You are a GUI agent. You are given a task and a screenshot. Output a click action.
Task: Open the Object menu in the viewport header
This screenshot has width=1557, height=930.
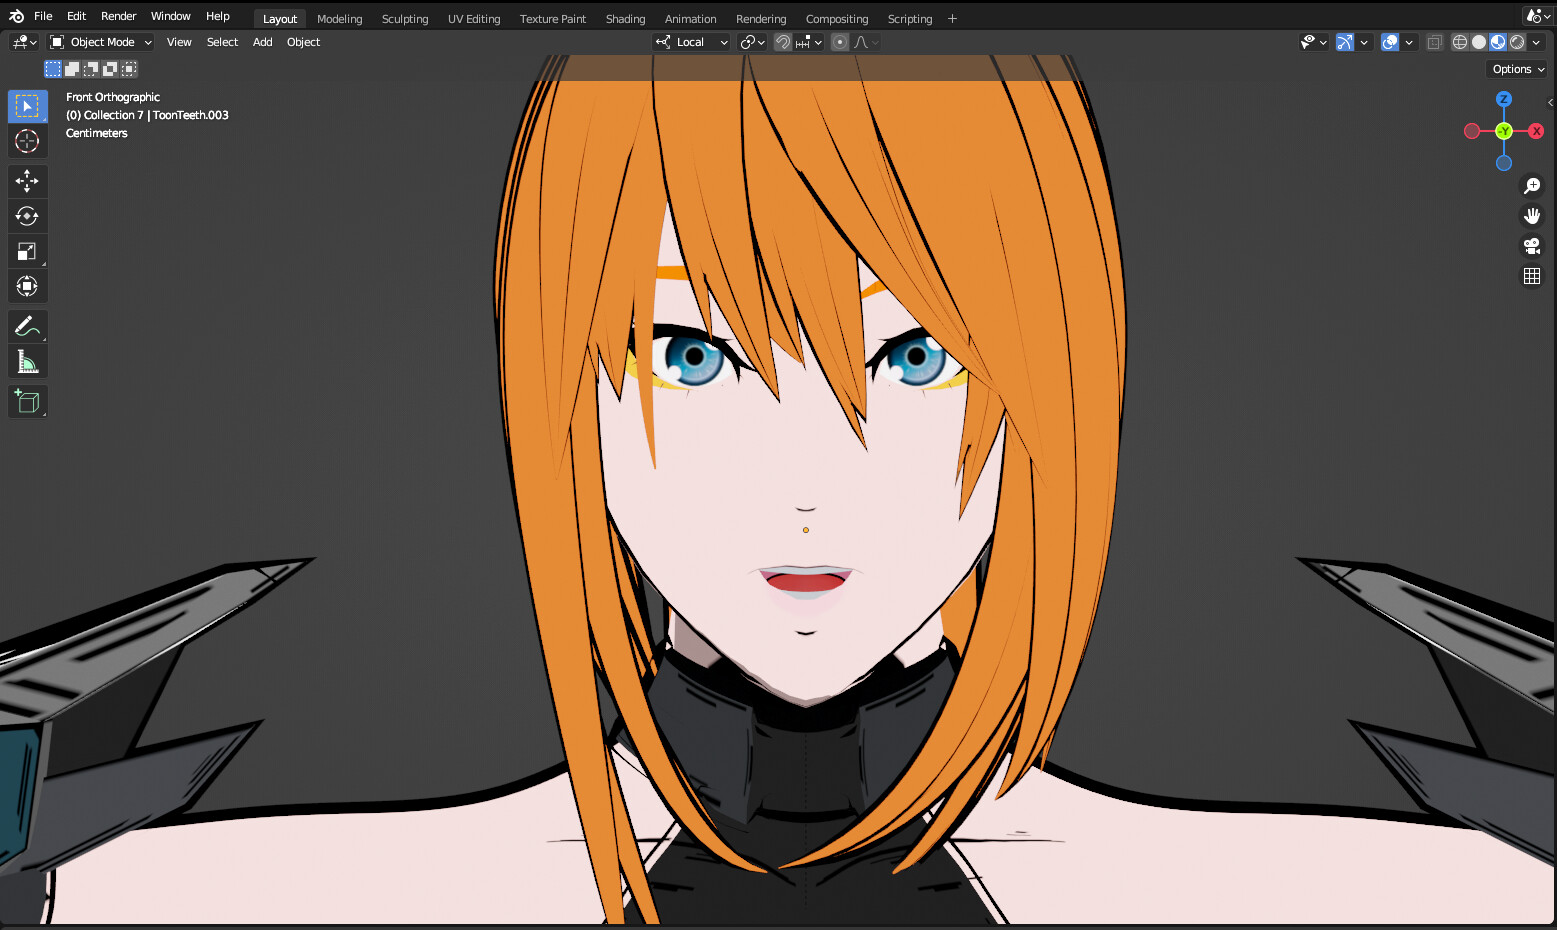[303, 41]
